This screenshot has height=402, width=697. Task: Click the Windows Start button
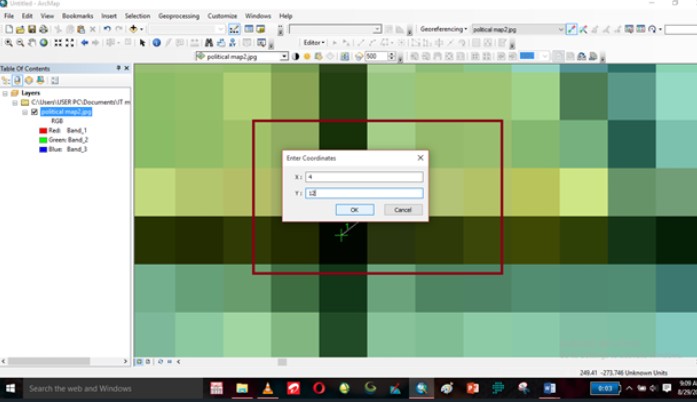[x=10, y=389]
